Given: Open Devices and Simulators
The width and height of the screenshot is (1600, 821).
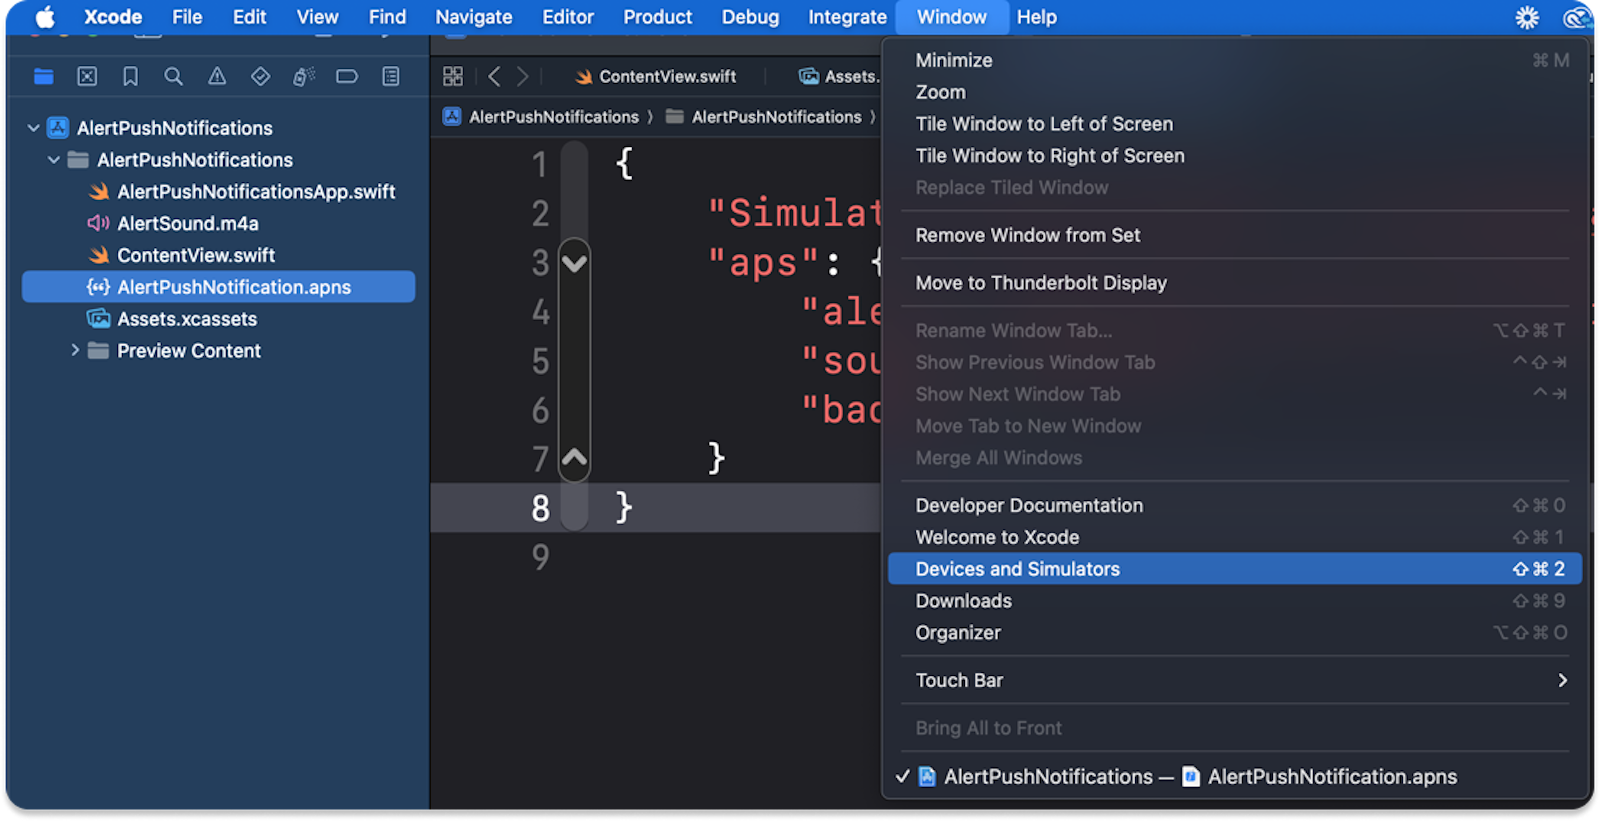Looking at the screenshot, I should click(1235, 569).
